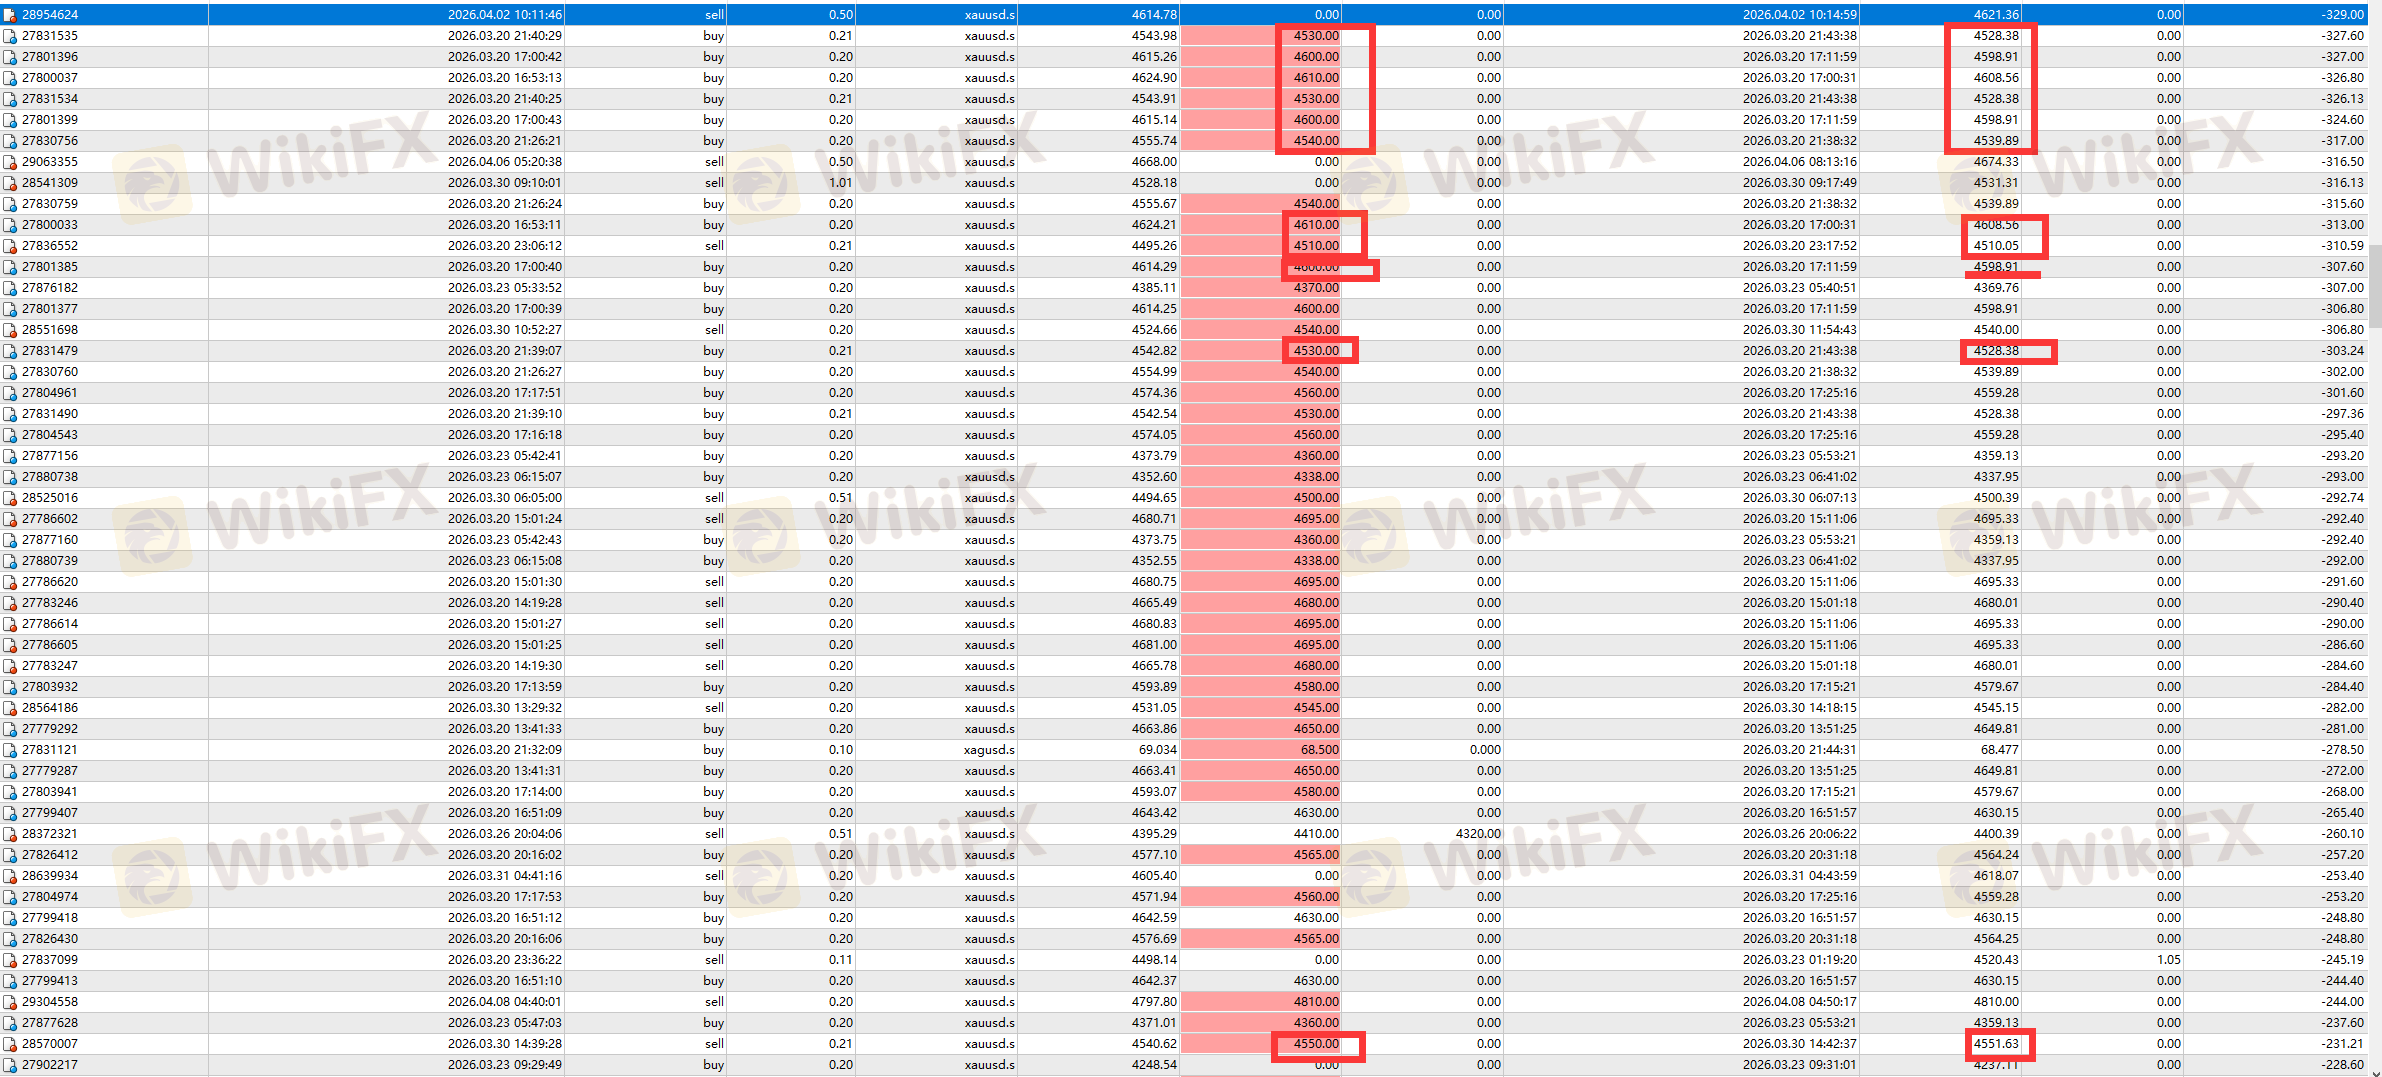2382x1077 pixels.
Task: Select open time 2026.04.06 05:20:38
Action: coord(505,162)
